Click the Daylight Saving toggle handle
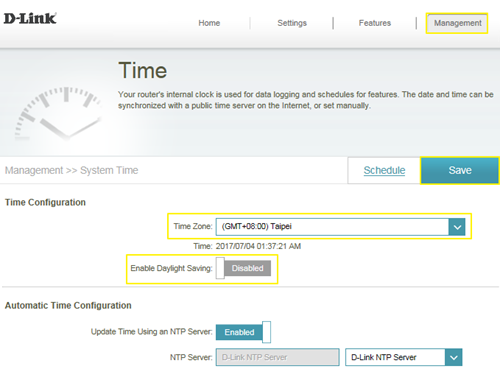Viewport: 500px width, 369px height. coord(220,268)
